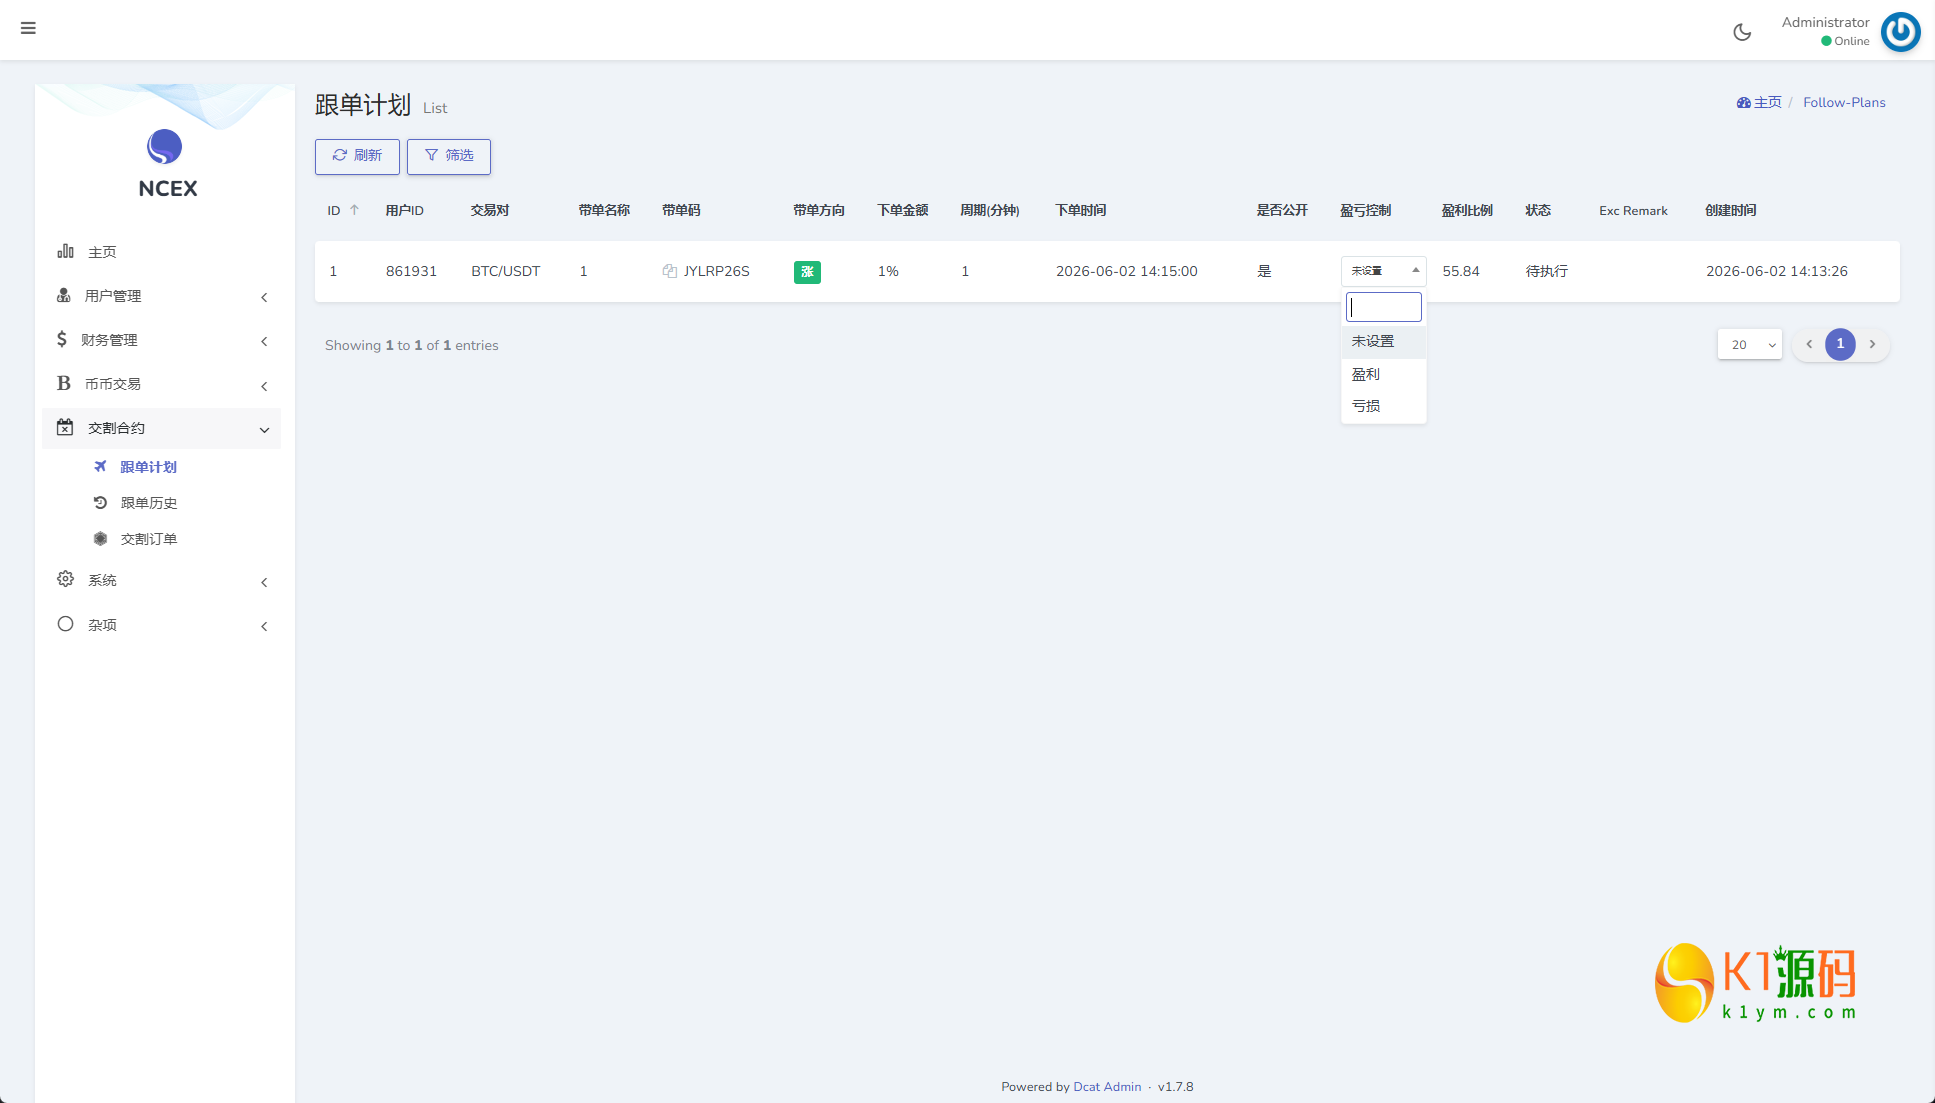Click the 55.84 profit ratio value
The height and width of the screenshot is (1103, 1935).
pyautogui.click(x=1460, y=271)
